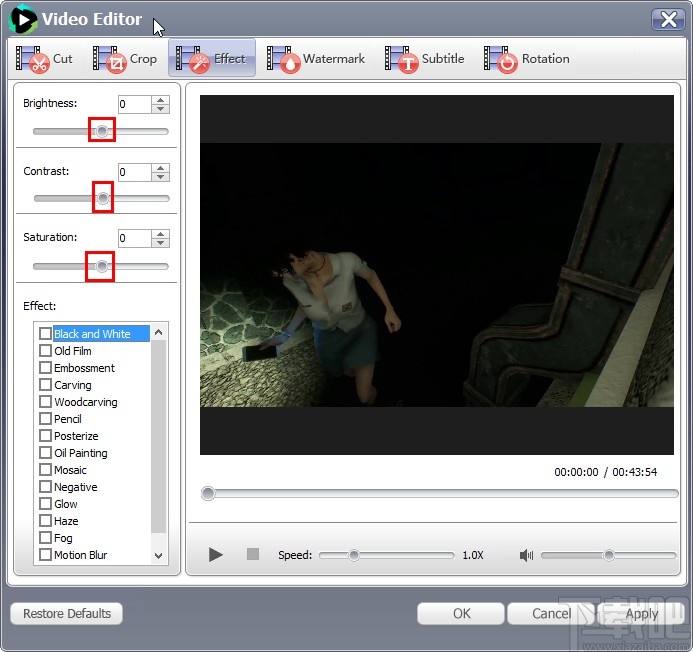Click the video timeline seek handle
The width and height of the screenshot is (693, 652).
[208, 493]
